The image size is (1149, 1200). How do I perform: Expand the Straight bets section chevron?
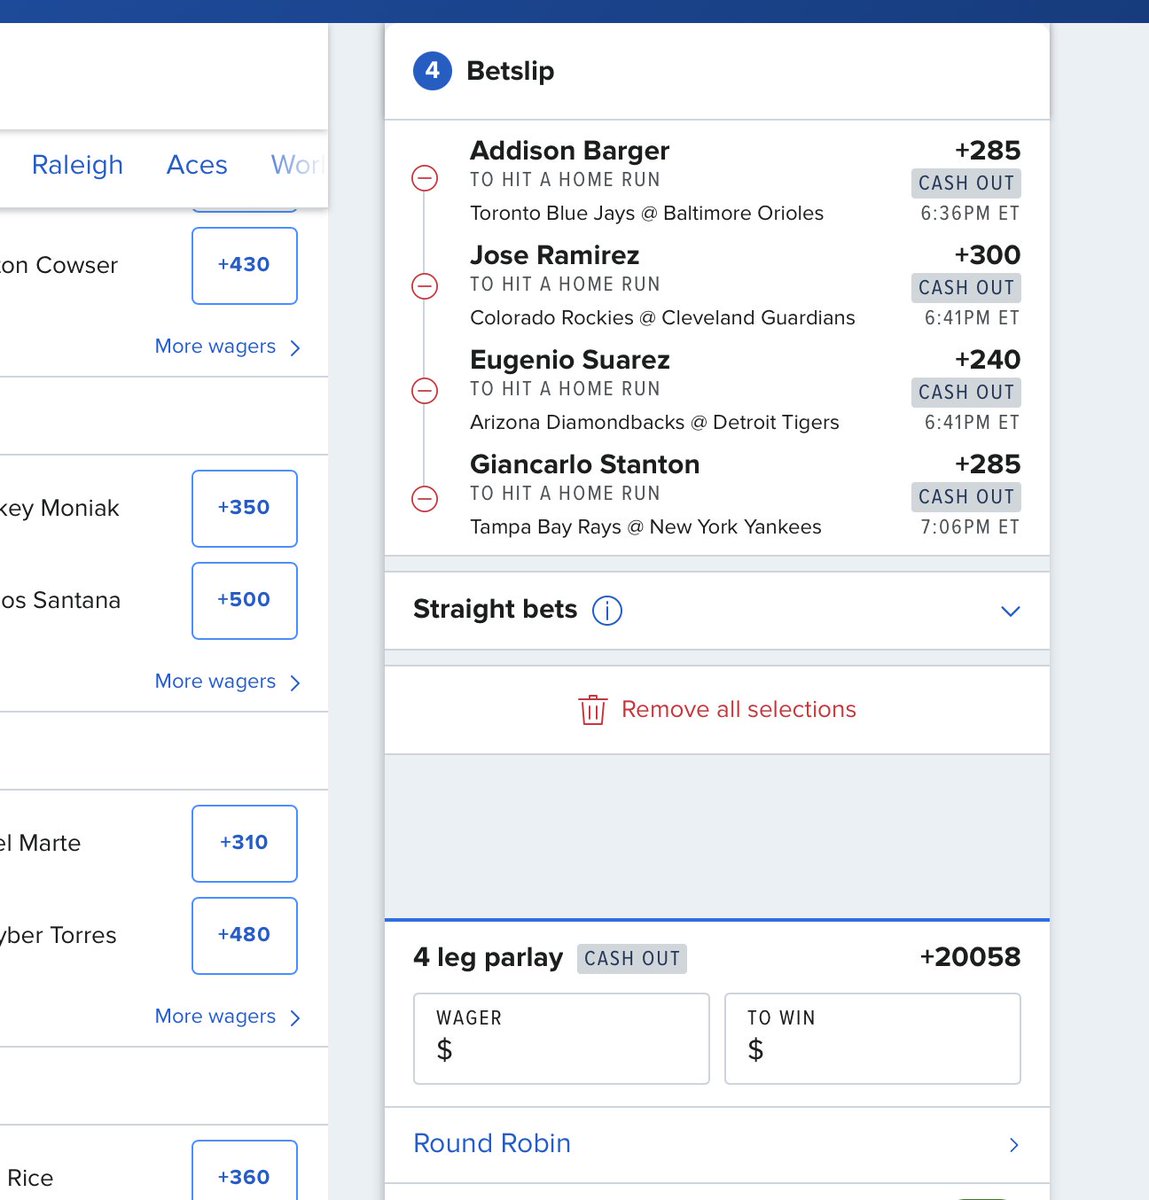point(1010,611)
